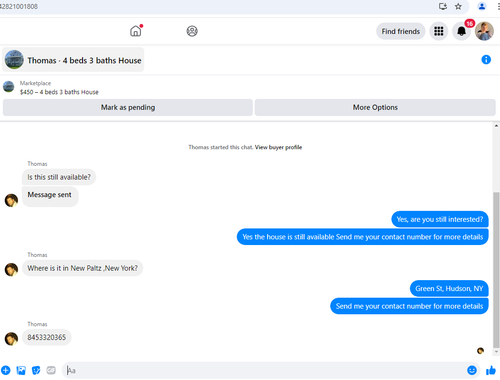Screen dimensions: 500x380
Task: Open the Chrome profile icon
Action: pyautogui.click(x=482, y=6)
